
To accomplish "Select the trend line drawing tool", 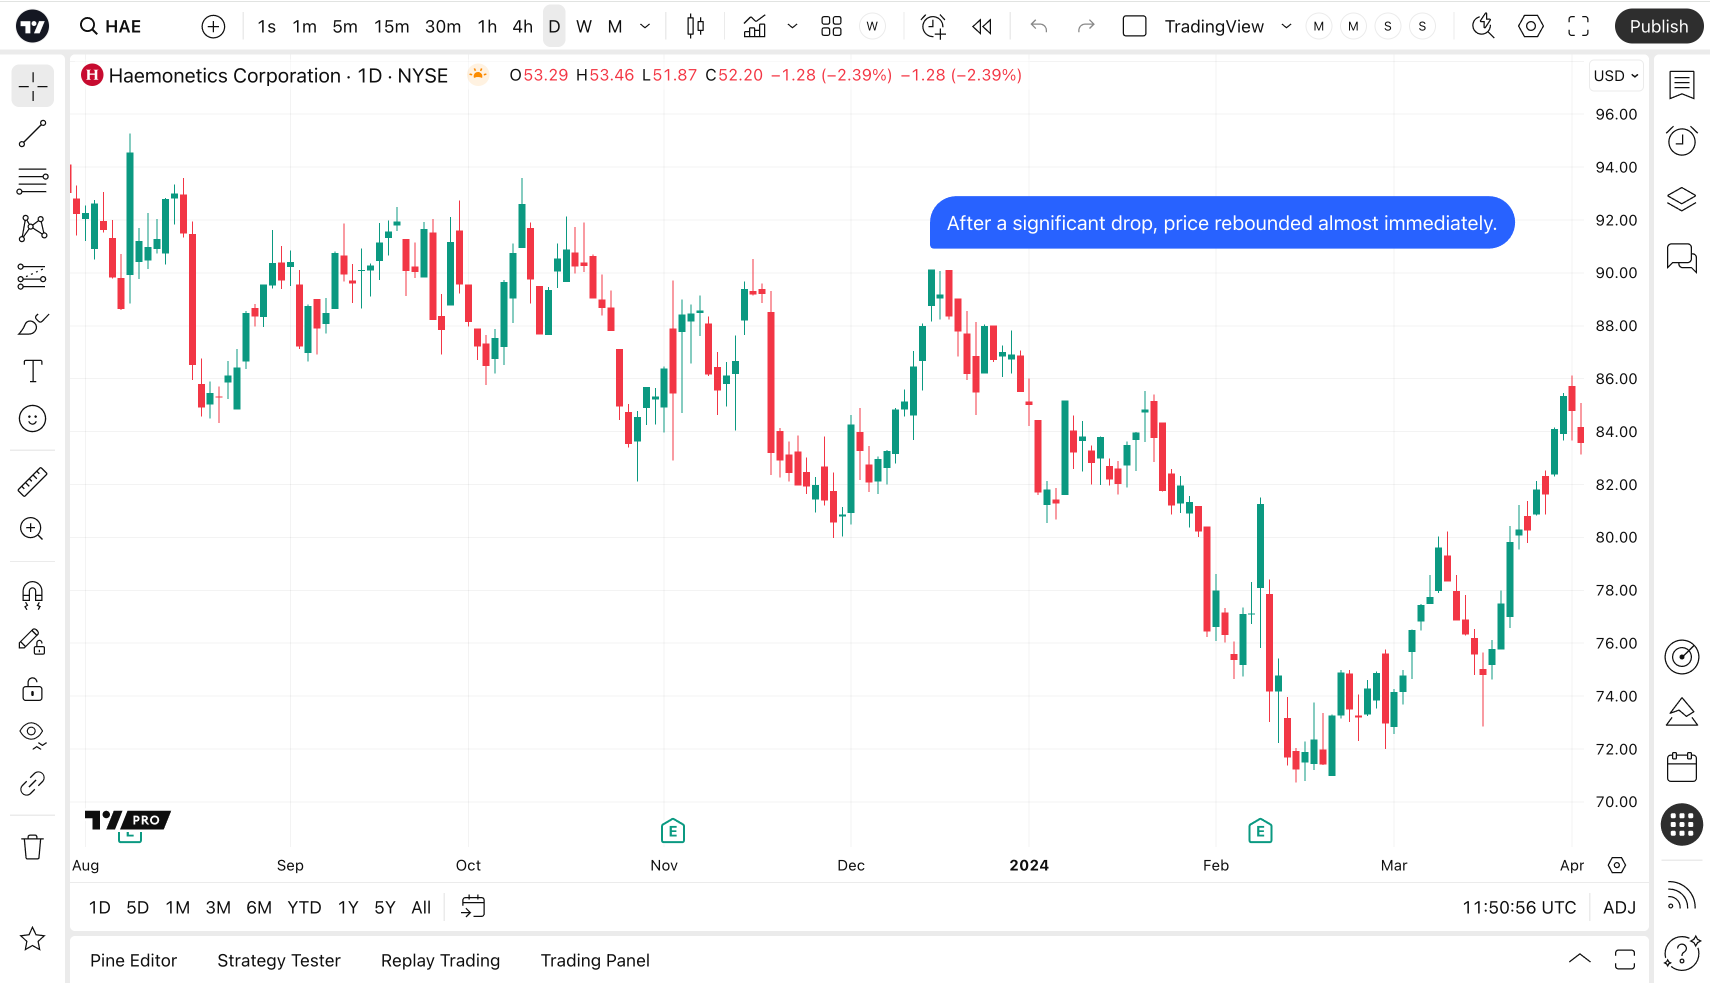I will [x=32, y=134].
